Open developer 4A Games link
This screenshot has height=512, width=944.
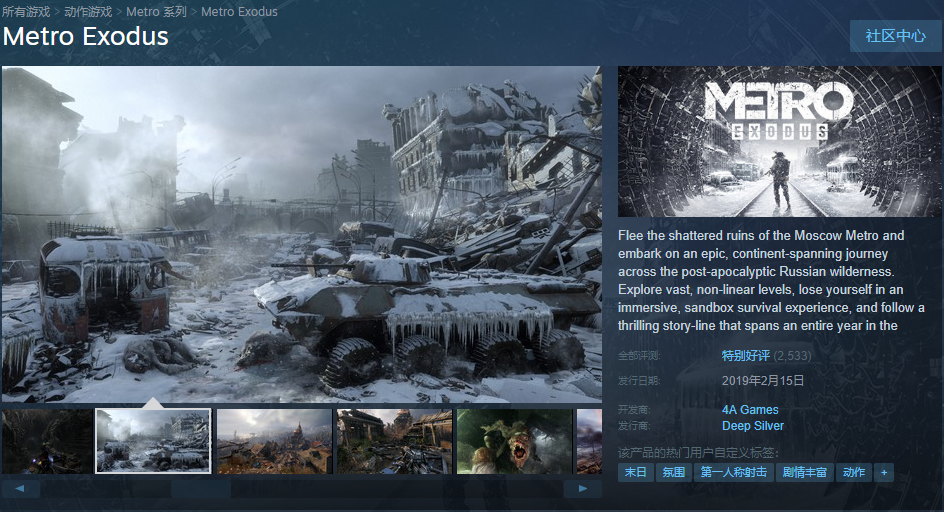750,410
